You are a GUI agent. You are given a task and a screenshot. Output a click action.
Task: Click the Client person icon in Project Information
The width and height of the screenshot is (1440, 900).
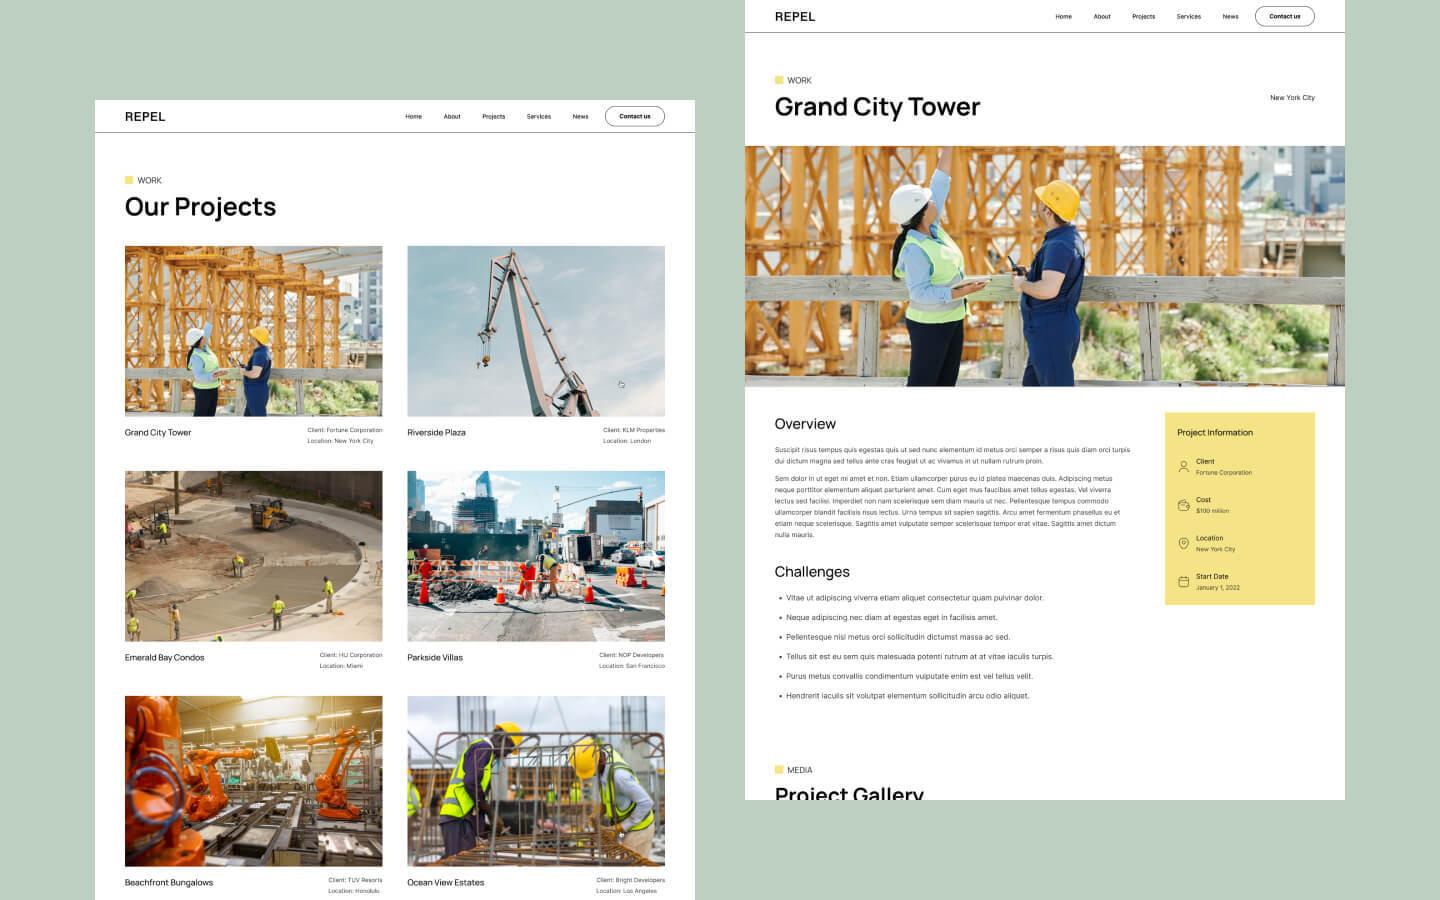1184,466
